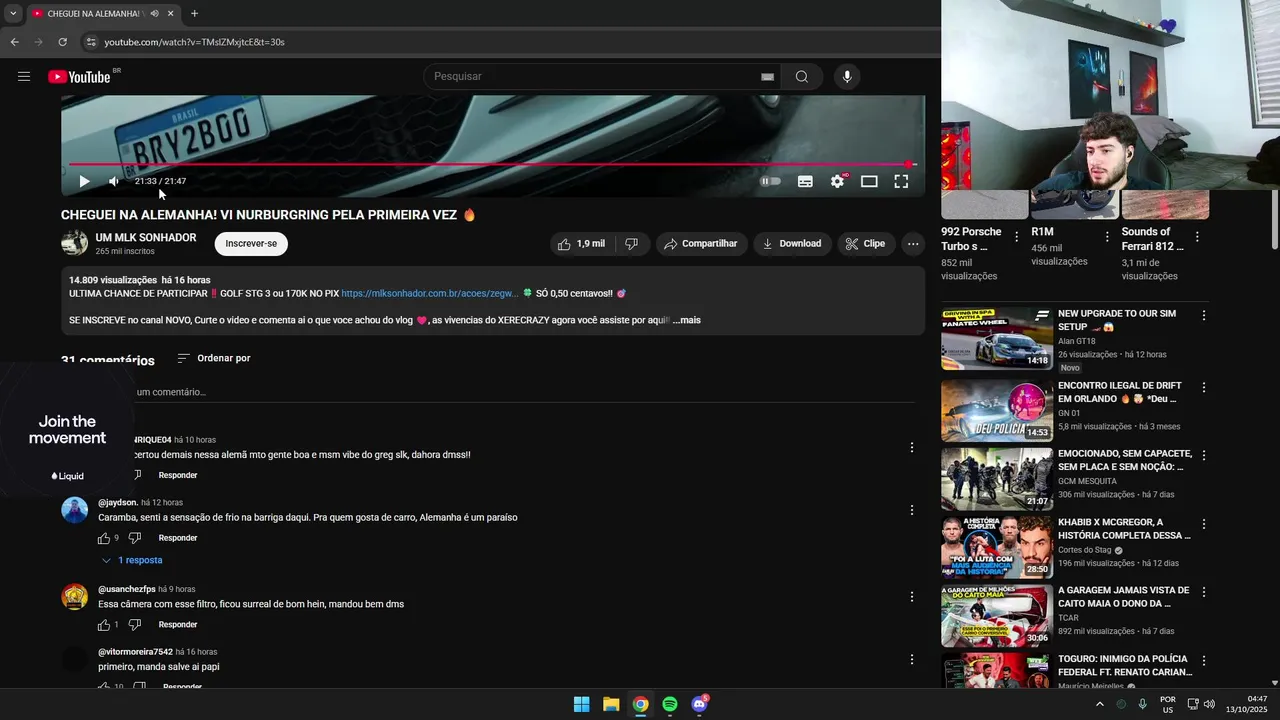
Task: Open Spotify from the taskbar
Action: (670, 704)
